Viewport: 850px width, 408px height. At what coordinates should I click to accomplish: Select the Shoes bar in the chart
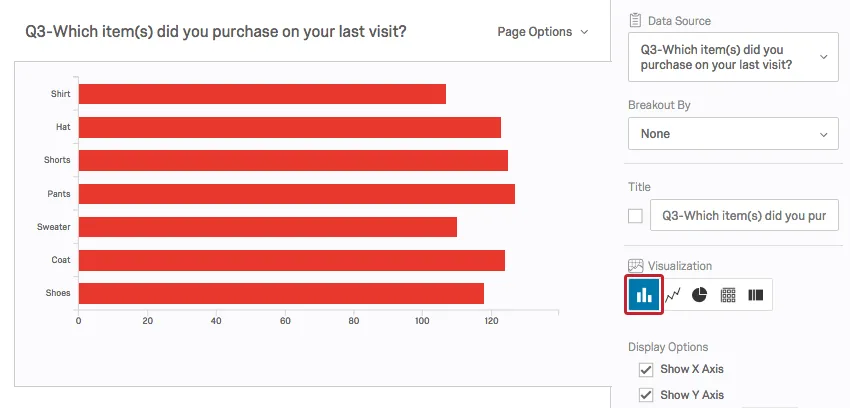(x=281, y=293)
